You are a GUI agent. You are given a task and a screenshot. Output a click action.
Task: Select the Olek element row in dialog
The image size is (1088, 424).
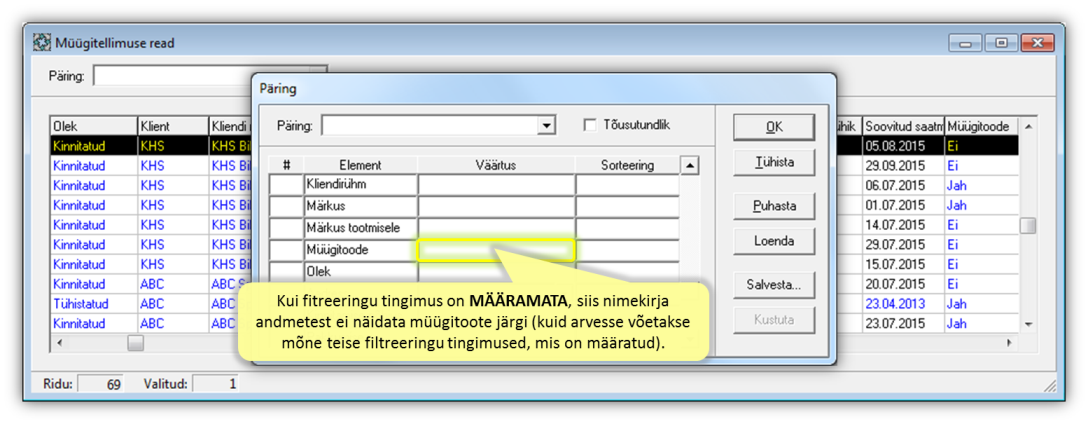click(x=361, y=272)
